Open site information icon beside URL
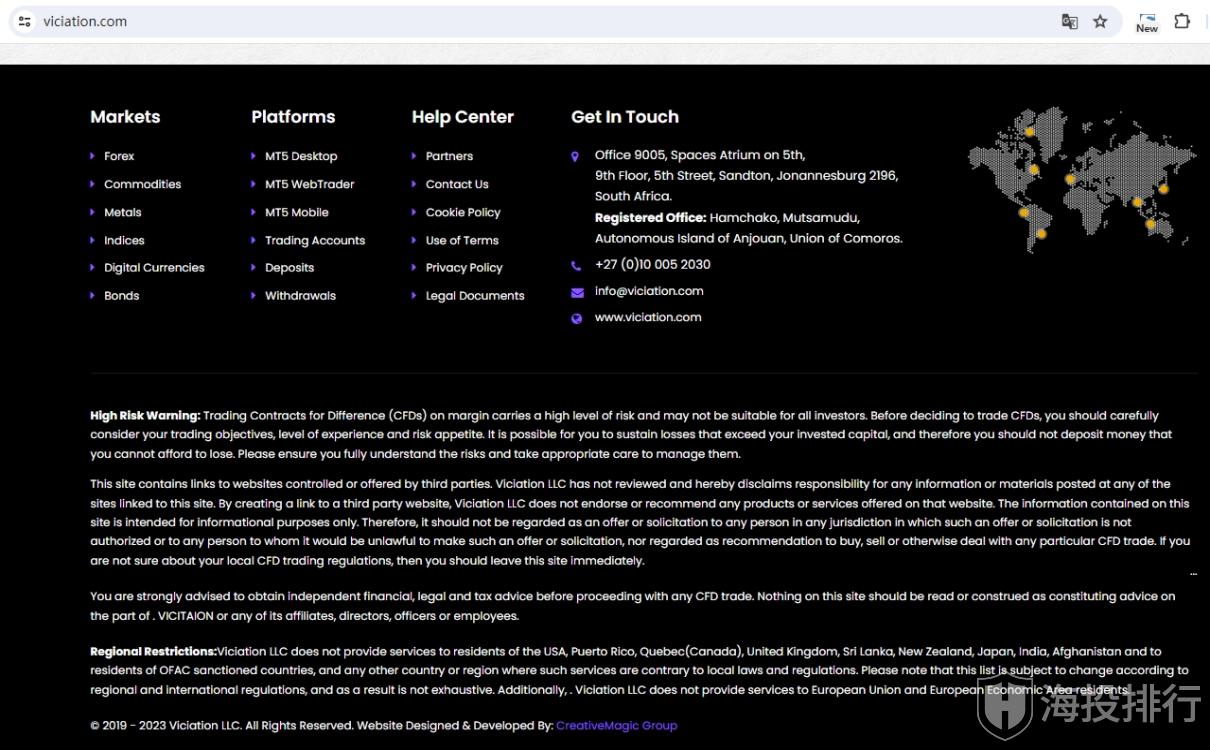Viewport: 1210px width, 750px height. tap(25, 21)
